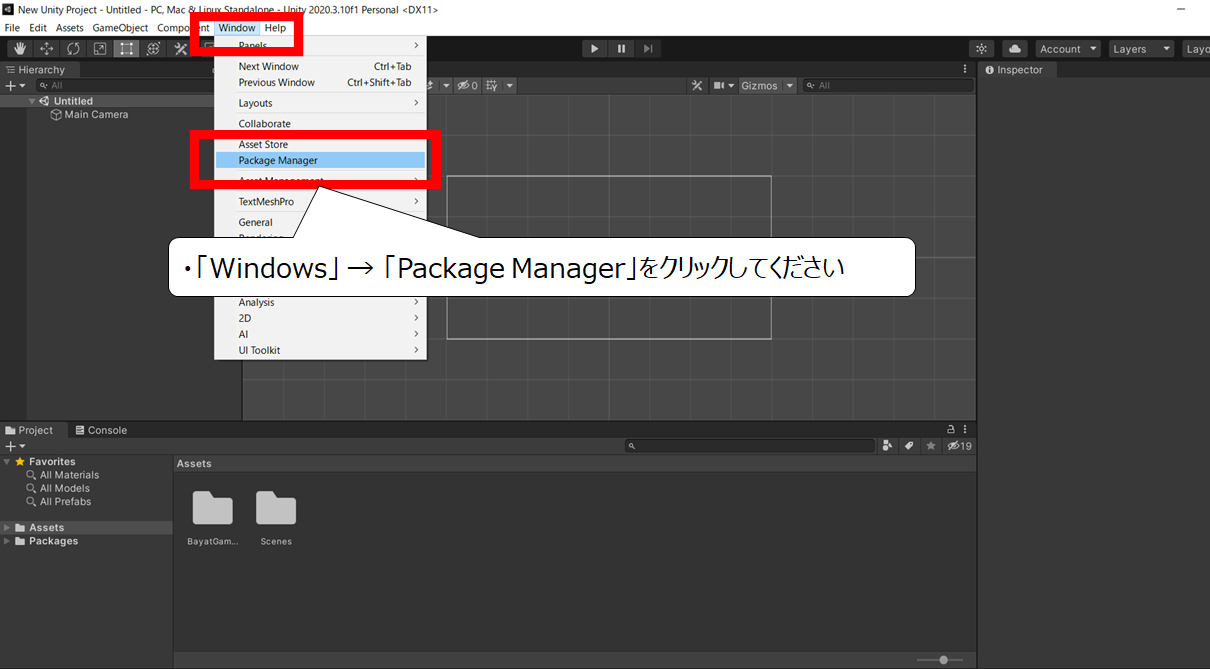The width and height of the screenshot is (1210, 669).
Task: Expand the Assets folder tree arrow
Action: [7, 528]
